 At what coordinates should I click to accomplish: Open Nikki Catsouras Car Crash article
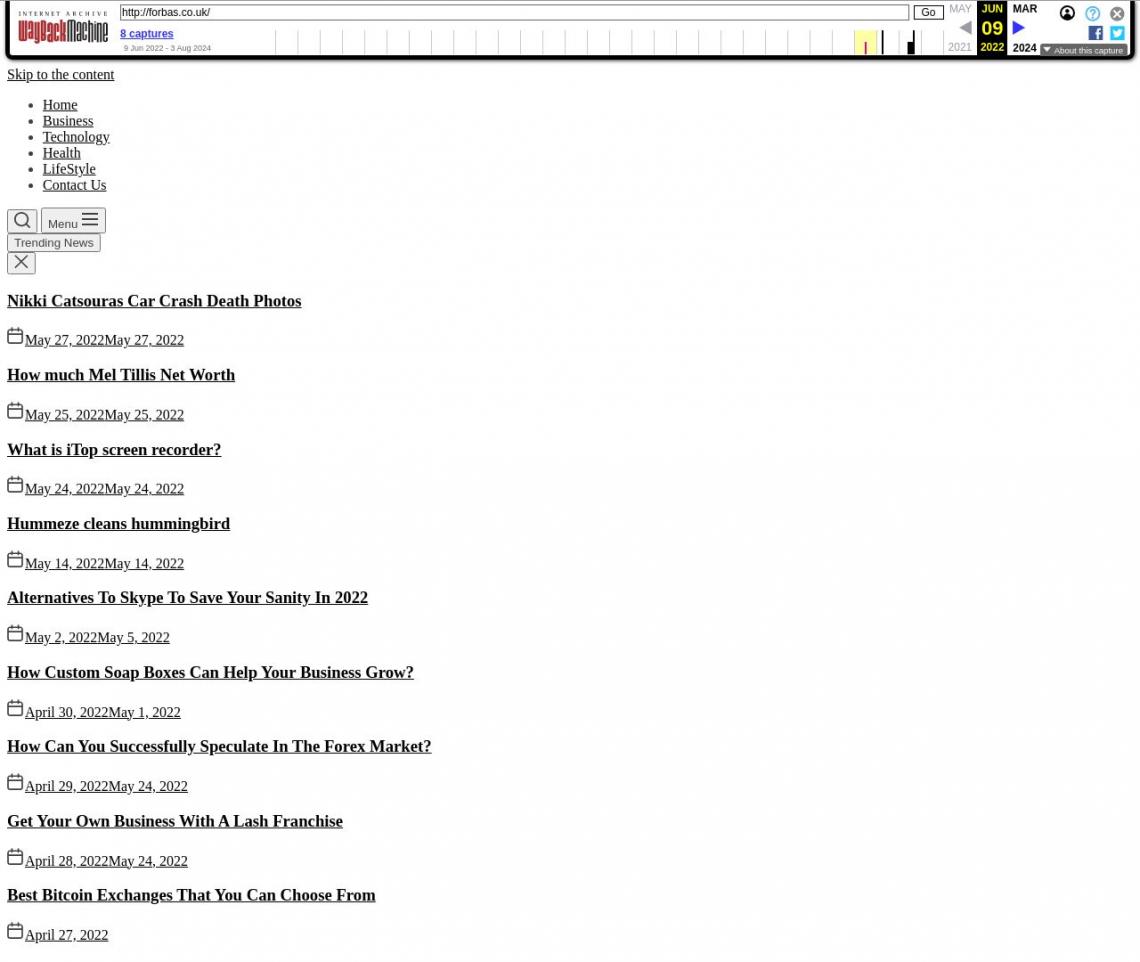(154, 301)
